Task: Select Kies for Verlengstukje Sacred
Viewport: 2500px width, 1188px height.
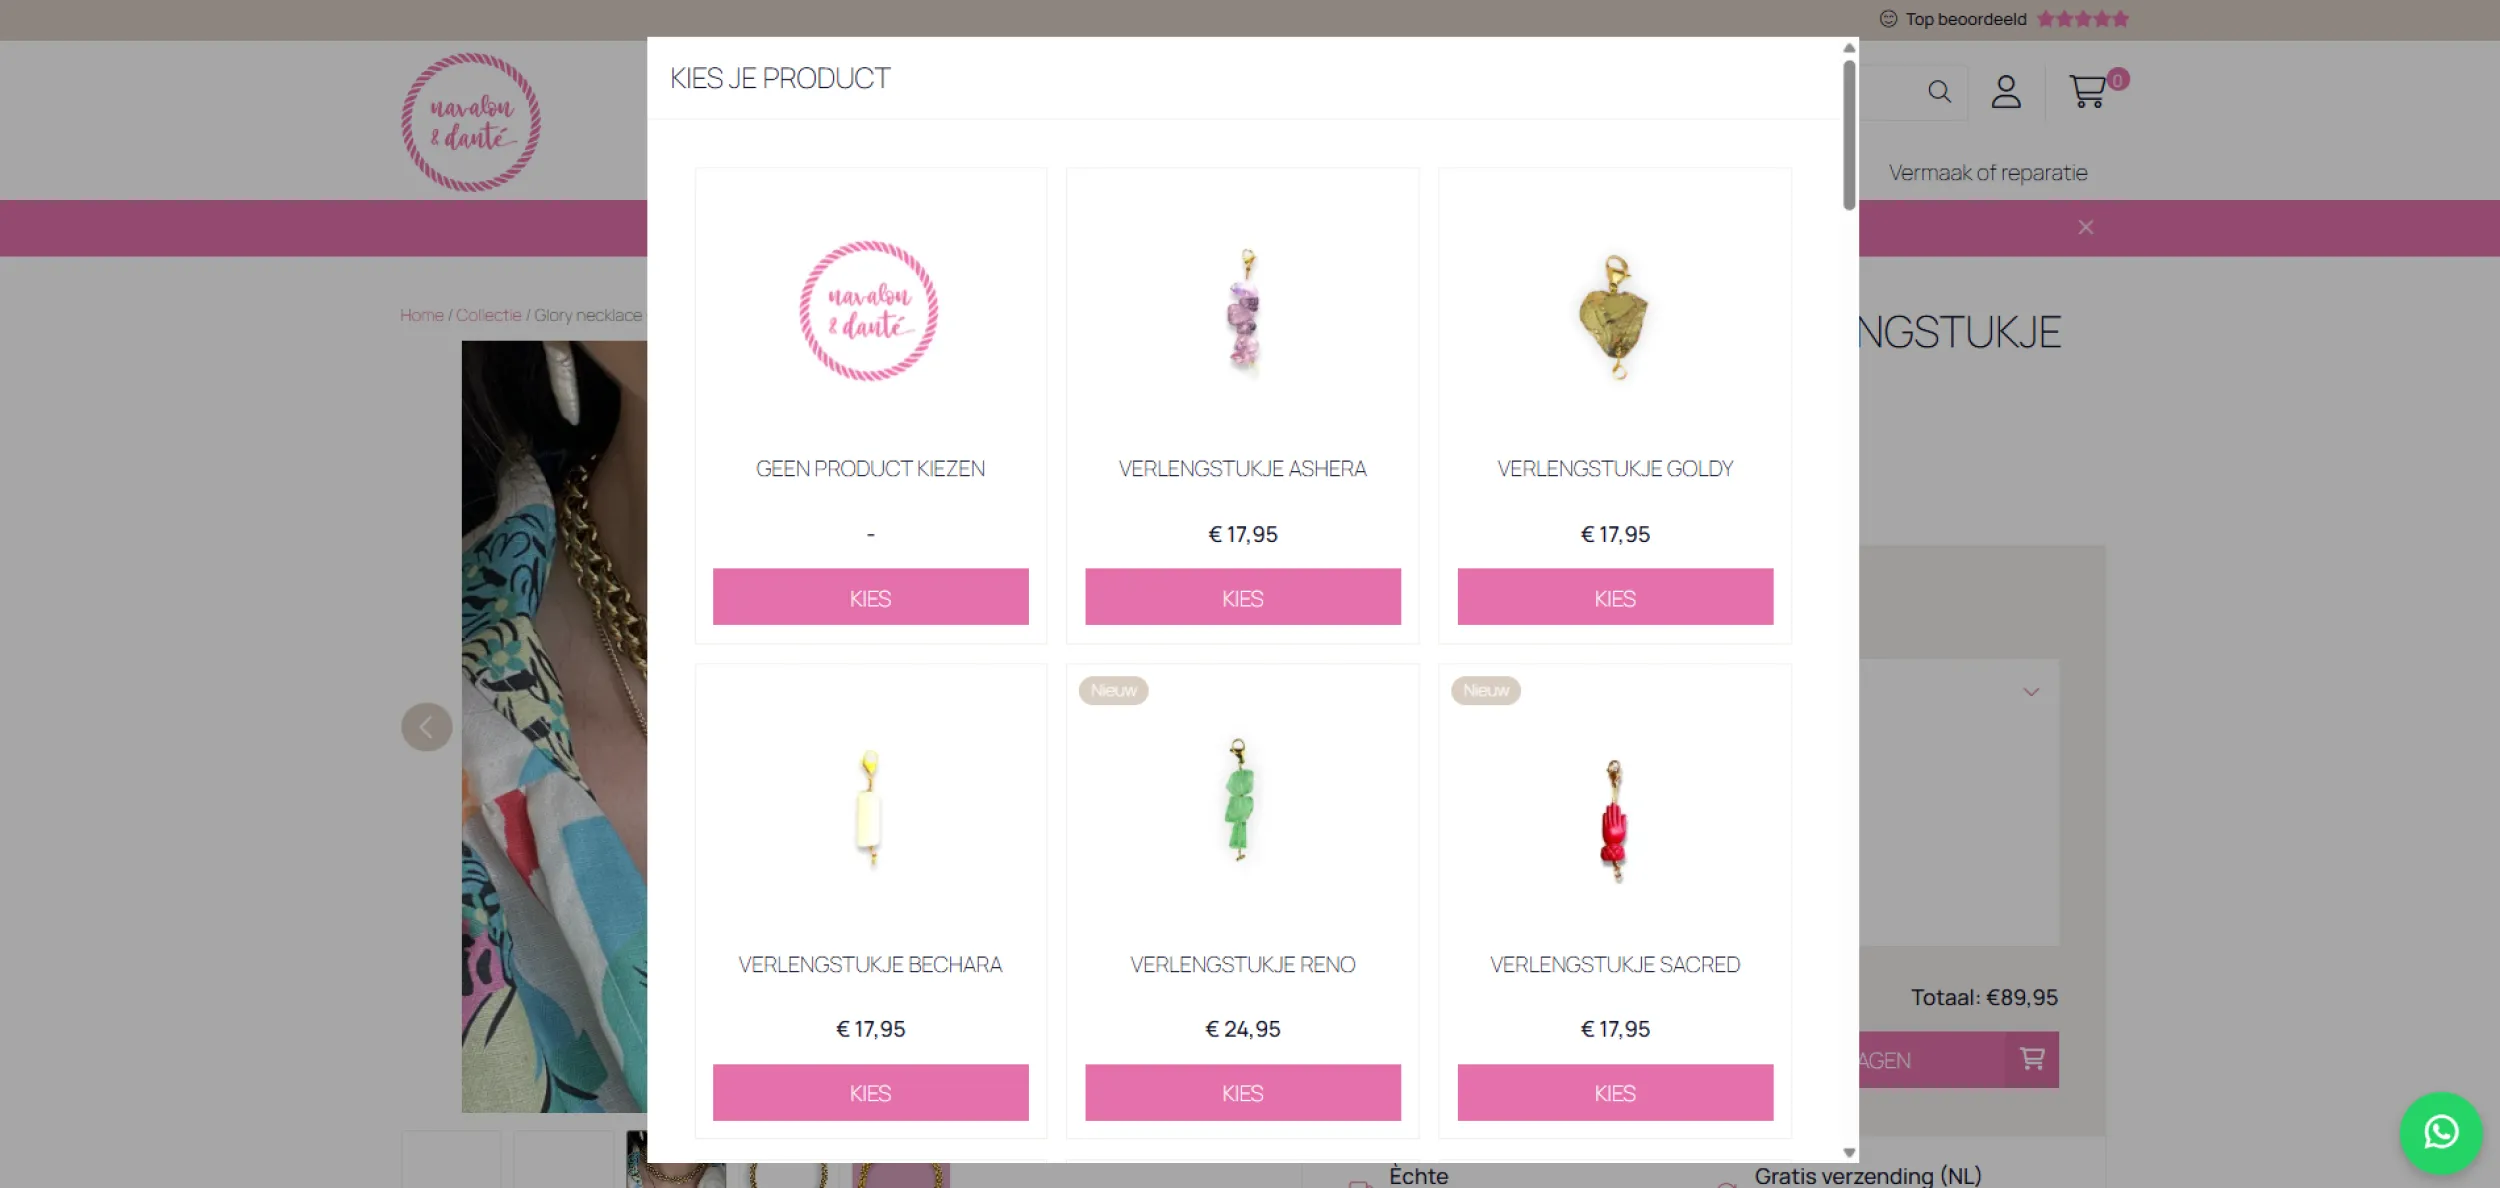Action: click(x=1614, y=1092)
